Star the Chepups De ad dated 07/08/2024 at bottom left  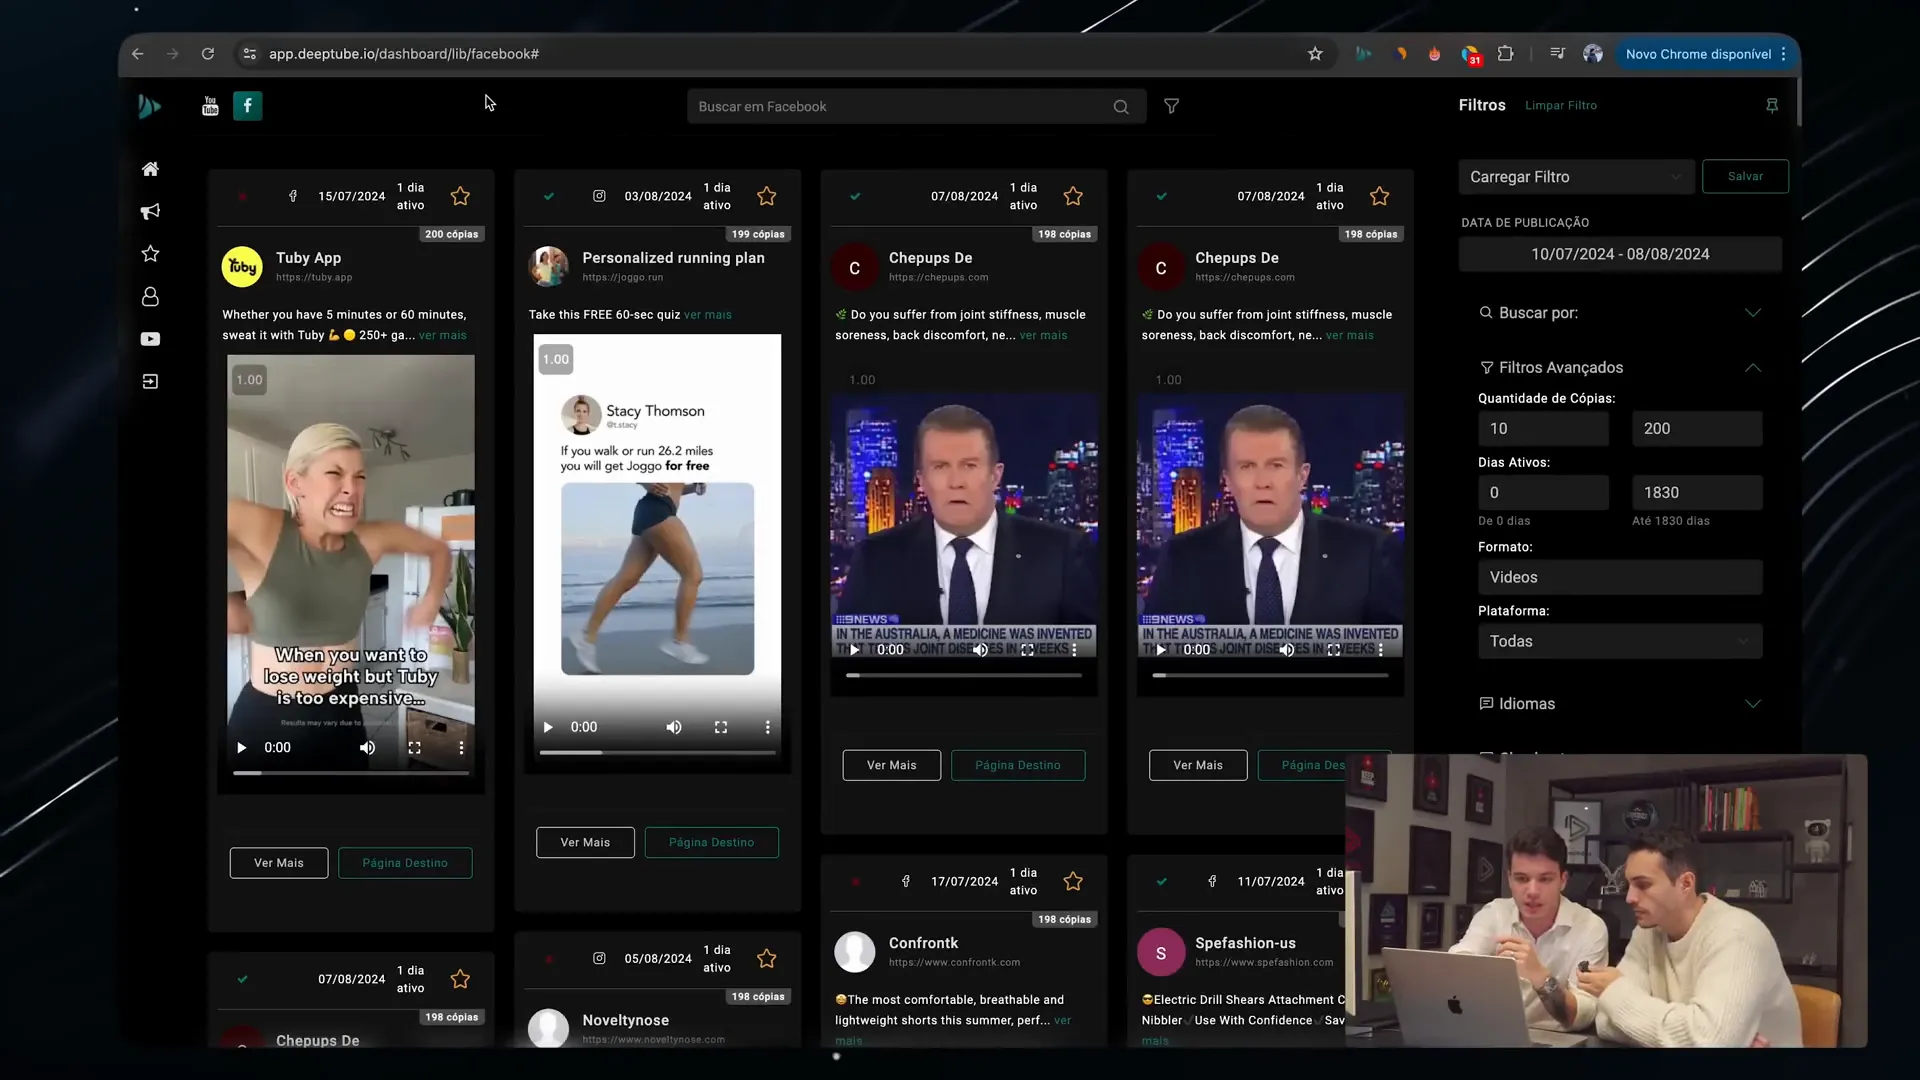pyautogui.click(x=460, y=979)
